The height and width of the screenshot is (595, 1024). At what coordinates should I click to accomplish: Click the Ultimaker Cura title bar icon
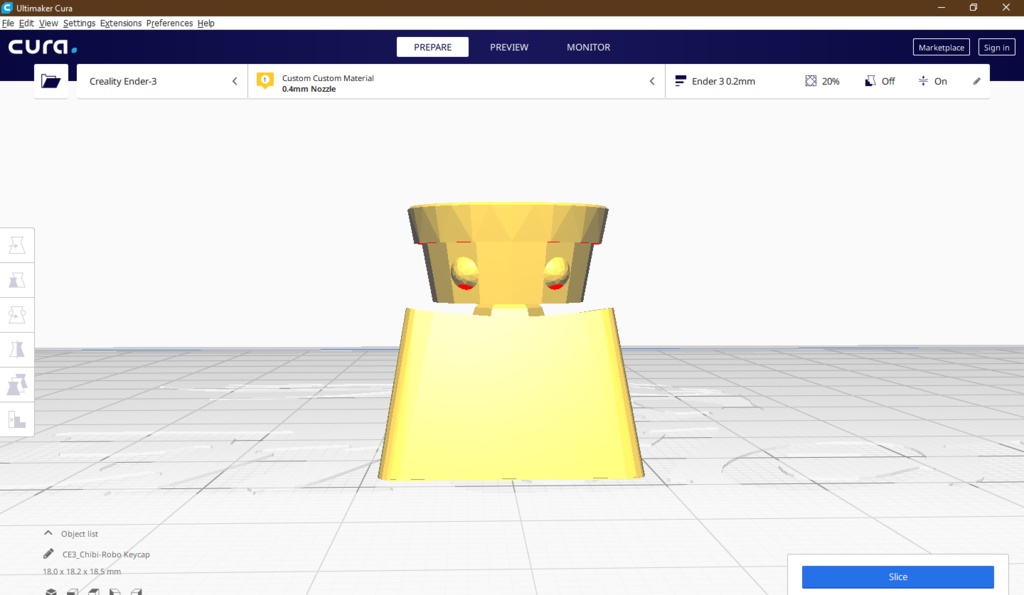coord(7,8)
